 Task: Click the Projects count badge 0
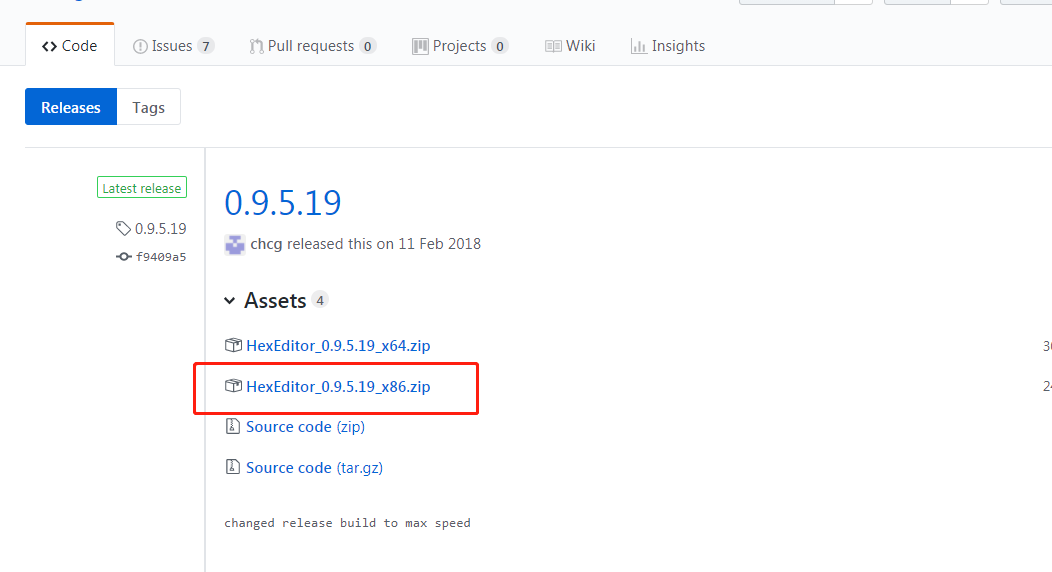(x=499, y=46)
